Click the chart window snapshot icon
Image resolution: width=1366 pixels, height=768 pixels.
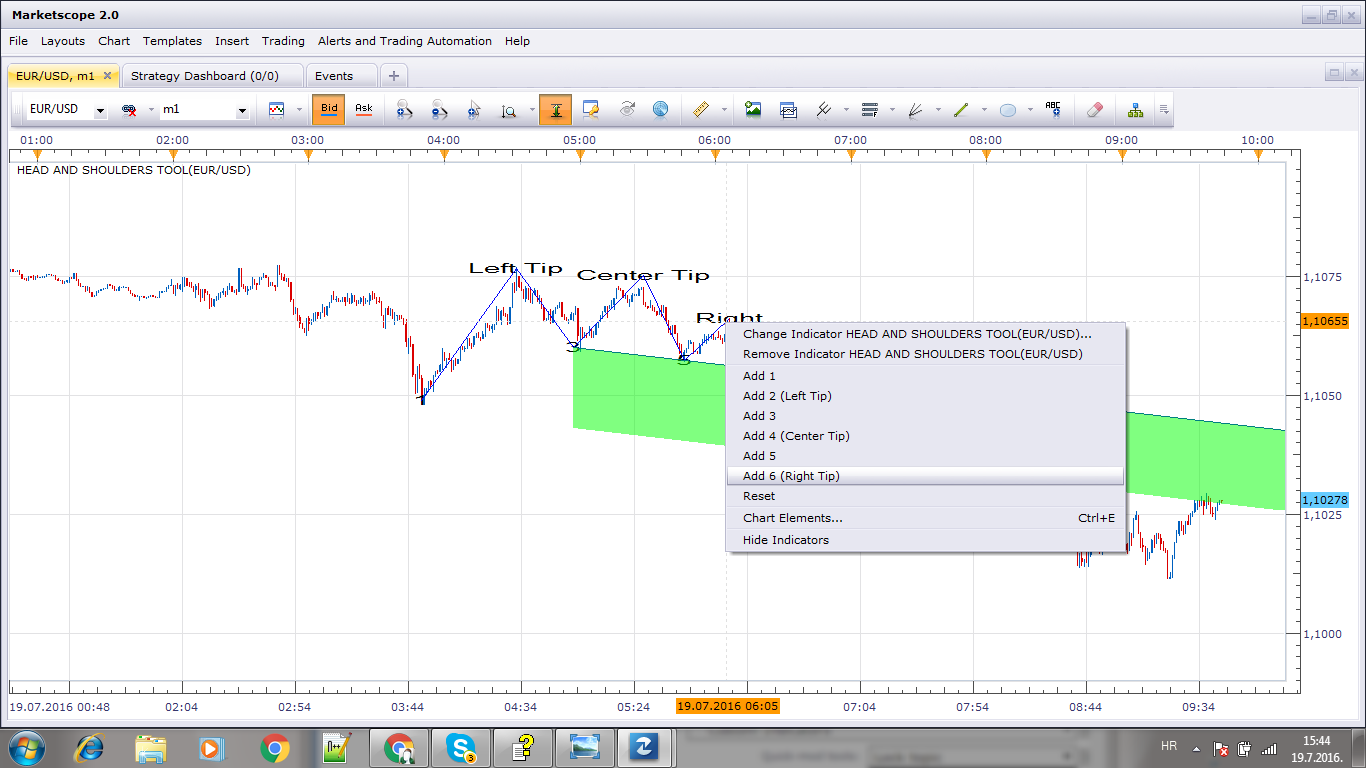coord(788,109)
